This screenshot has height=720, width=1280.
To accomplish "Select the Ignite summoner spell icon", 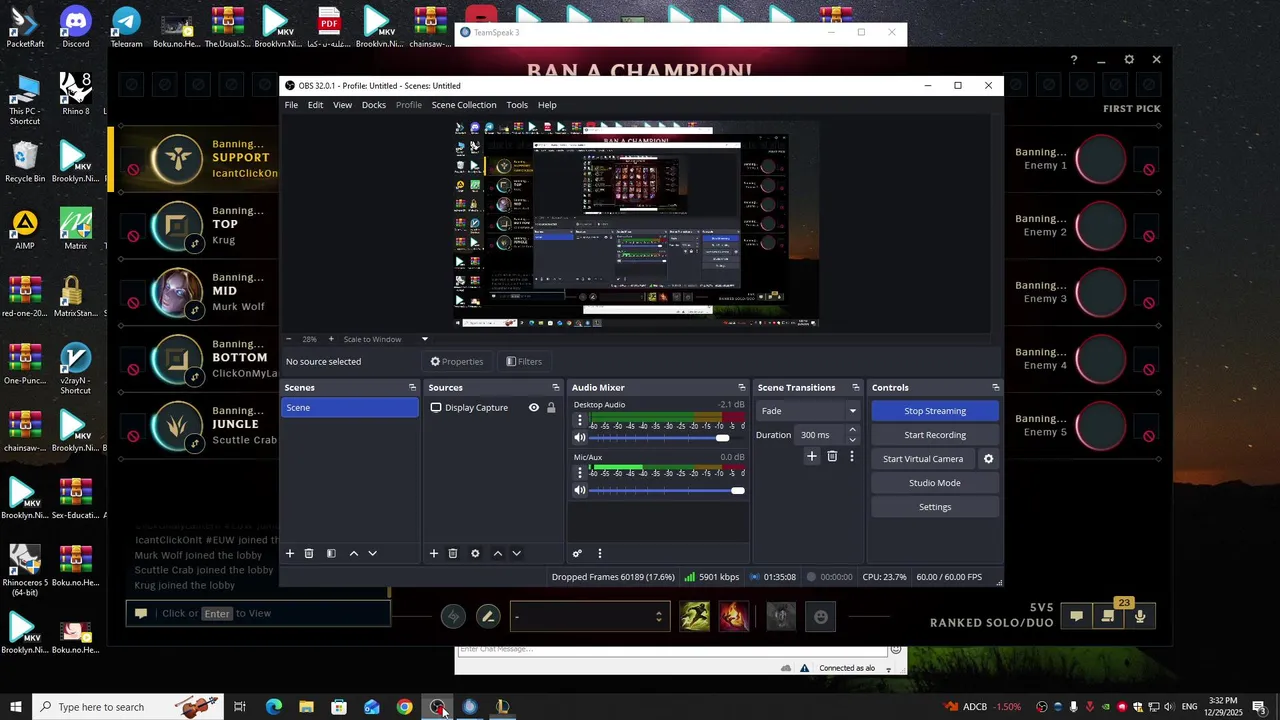I will 733,616.
